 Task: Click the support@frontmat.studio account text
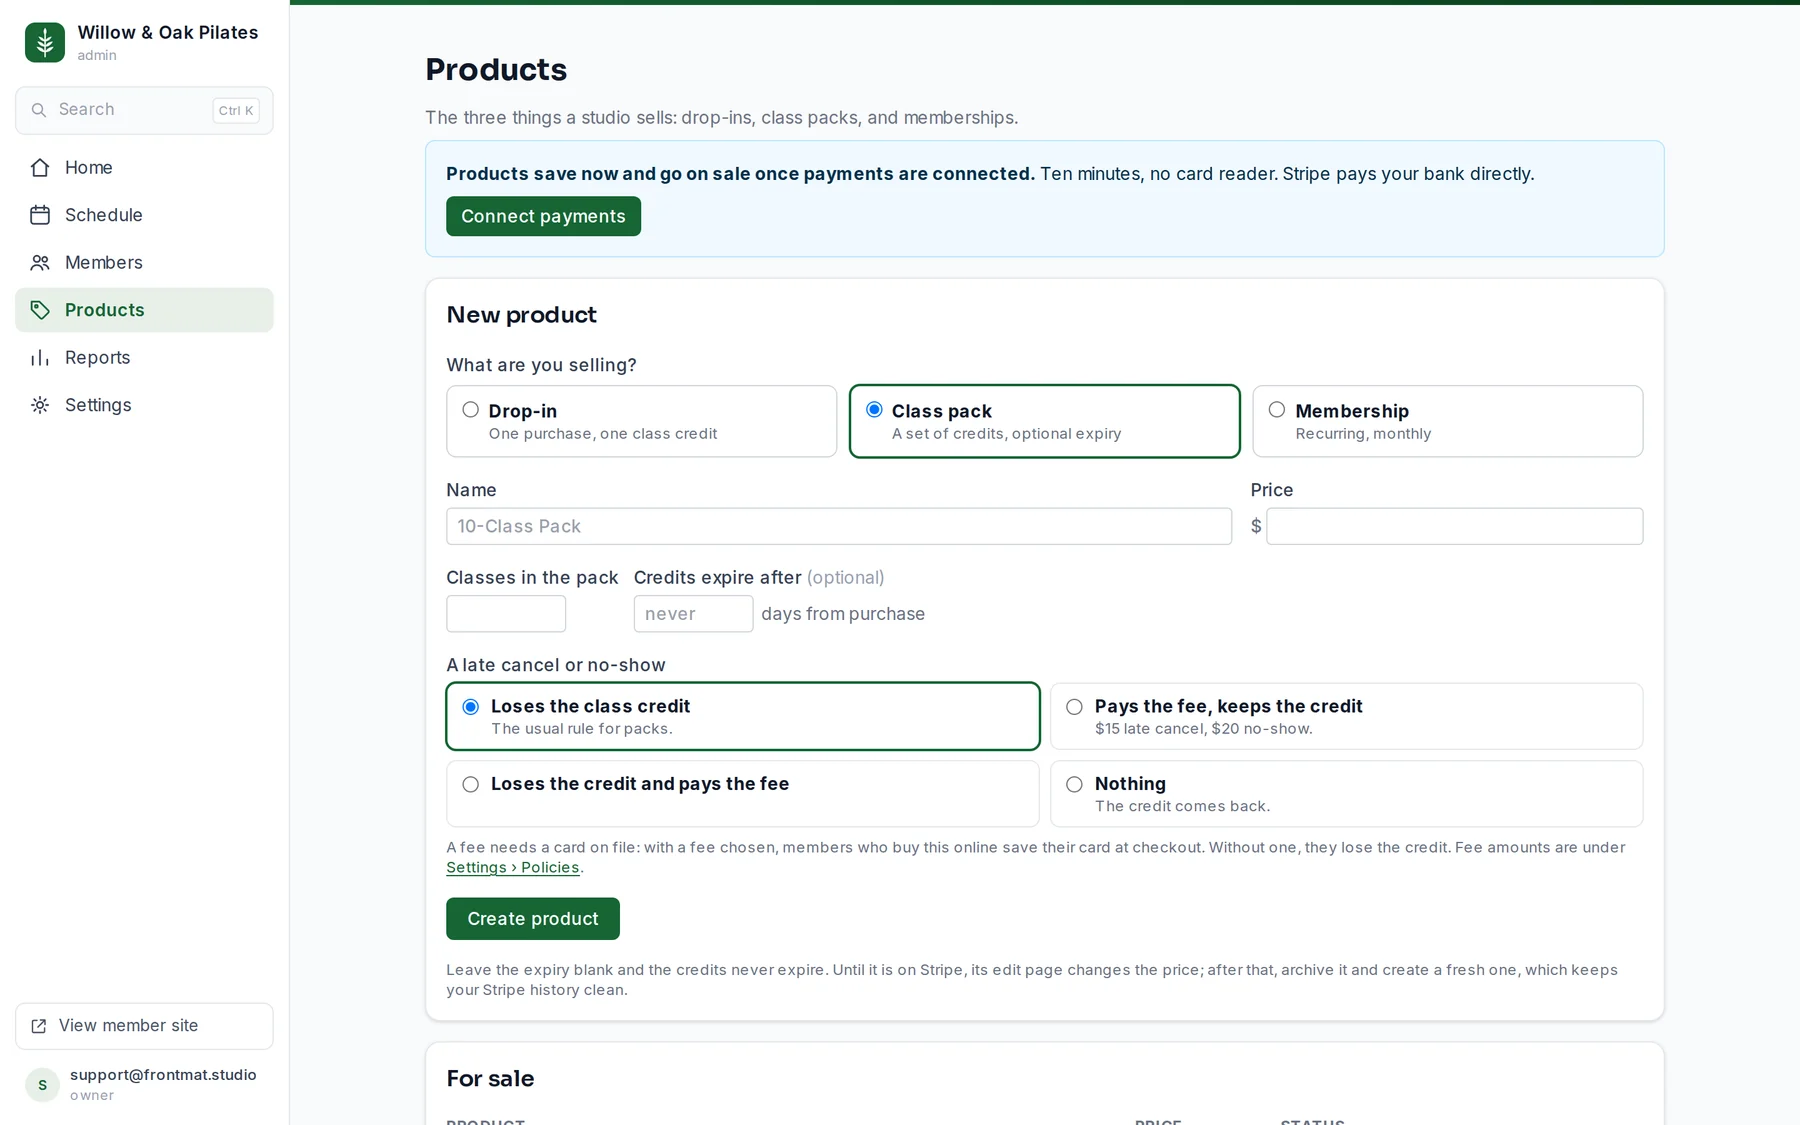click(x=163, y=1075)
